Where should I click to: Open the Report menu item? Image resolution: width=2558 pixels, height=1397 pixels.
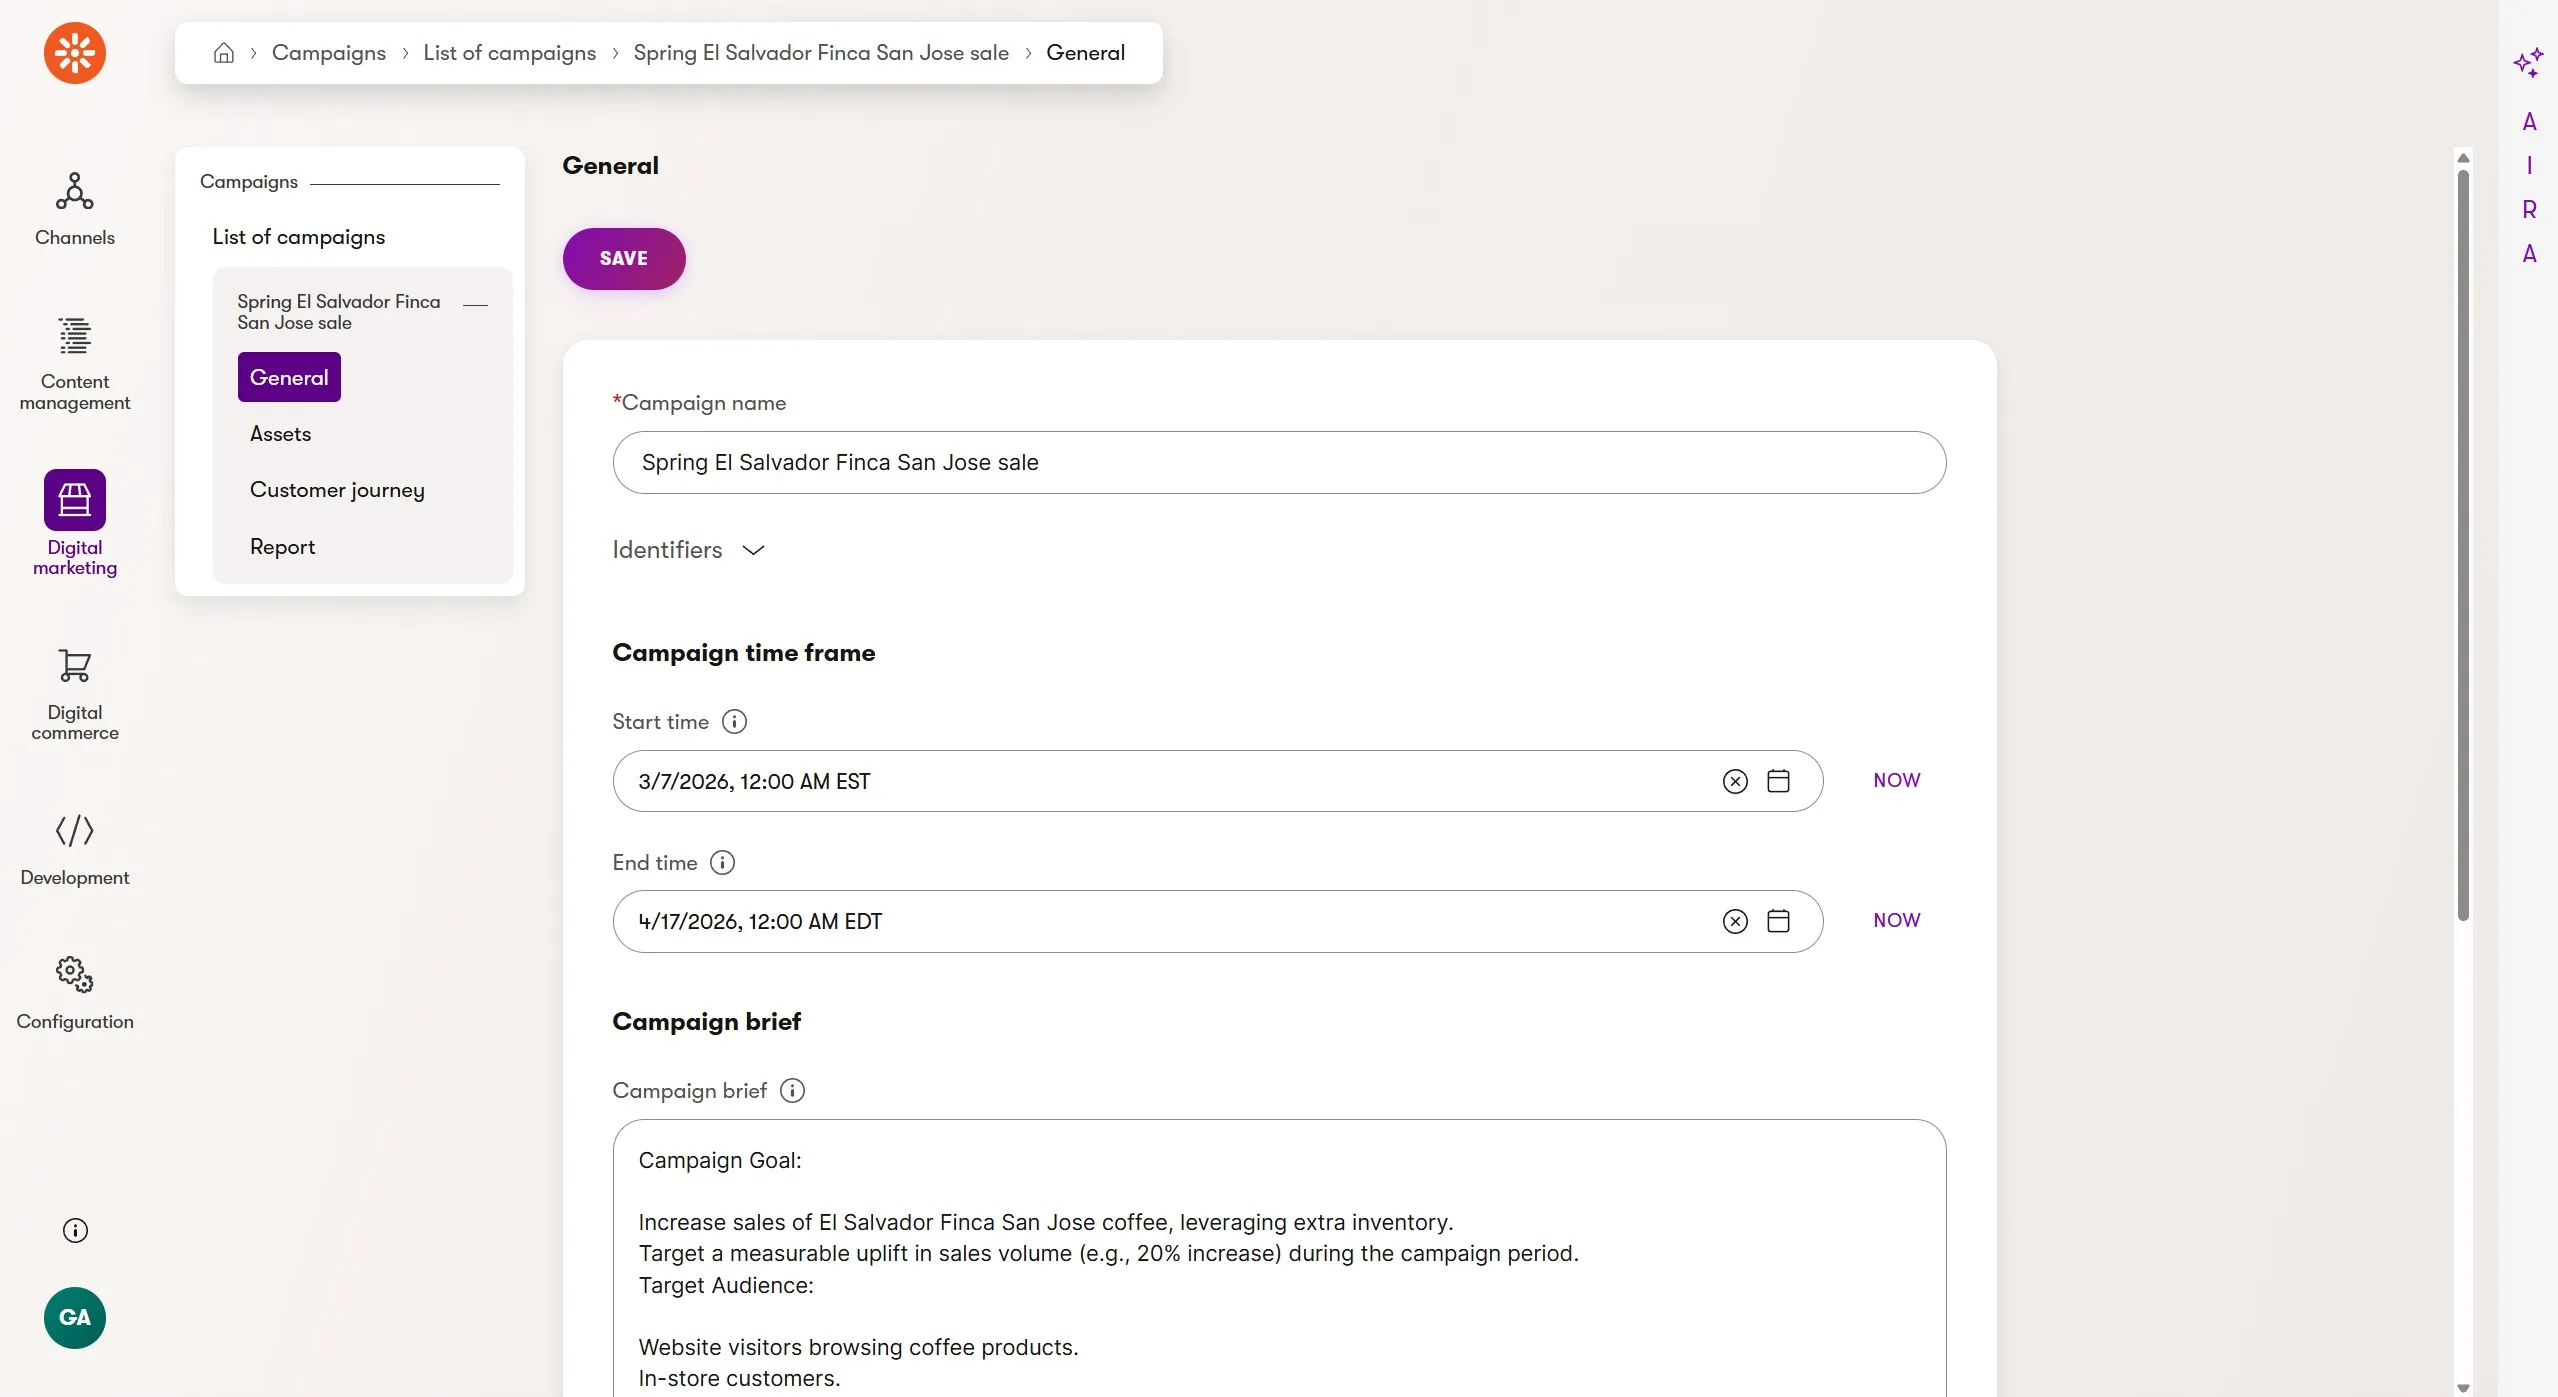tap(282, 547)
